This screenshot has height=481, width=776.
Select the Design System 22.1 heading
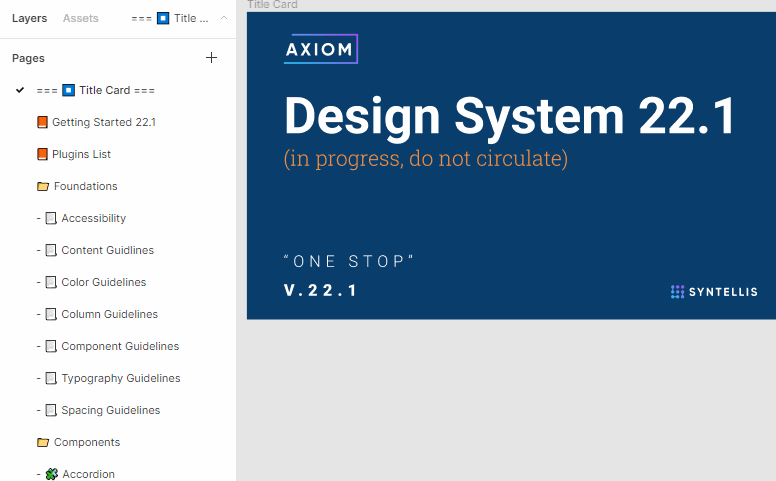[510, 116]
